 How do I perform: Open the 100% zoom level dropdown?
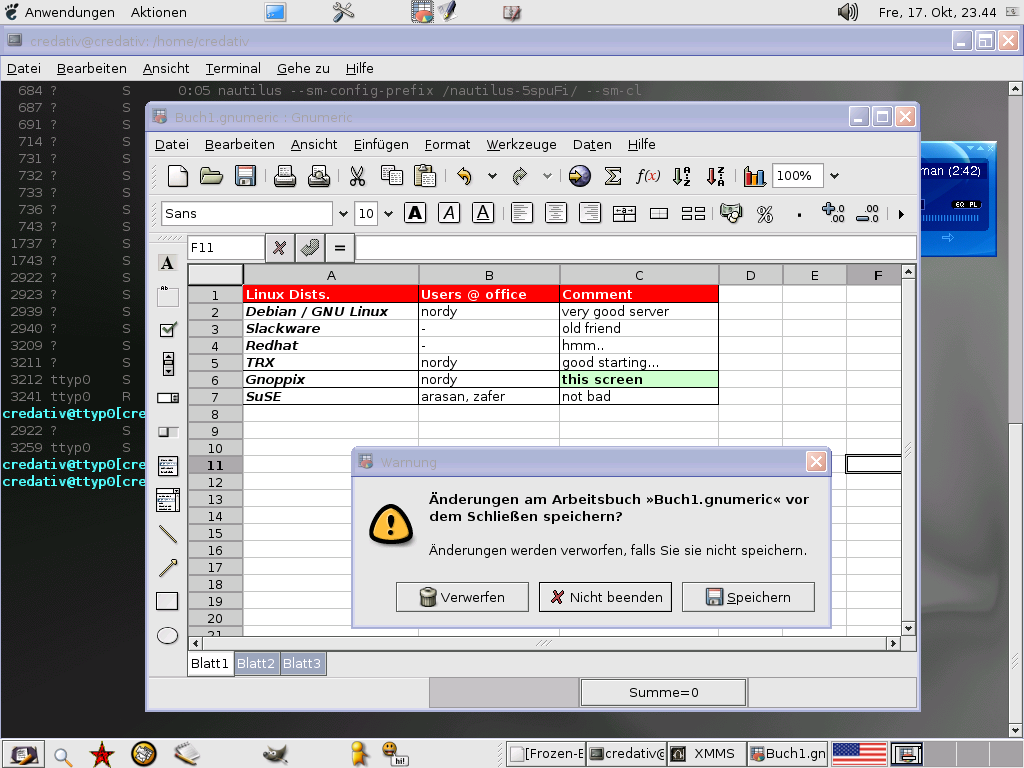[x=834, y=176]
